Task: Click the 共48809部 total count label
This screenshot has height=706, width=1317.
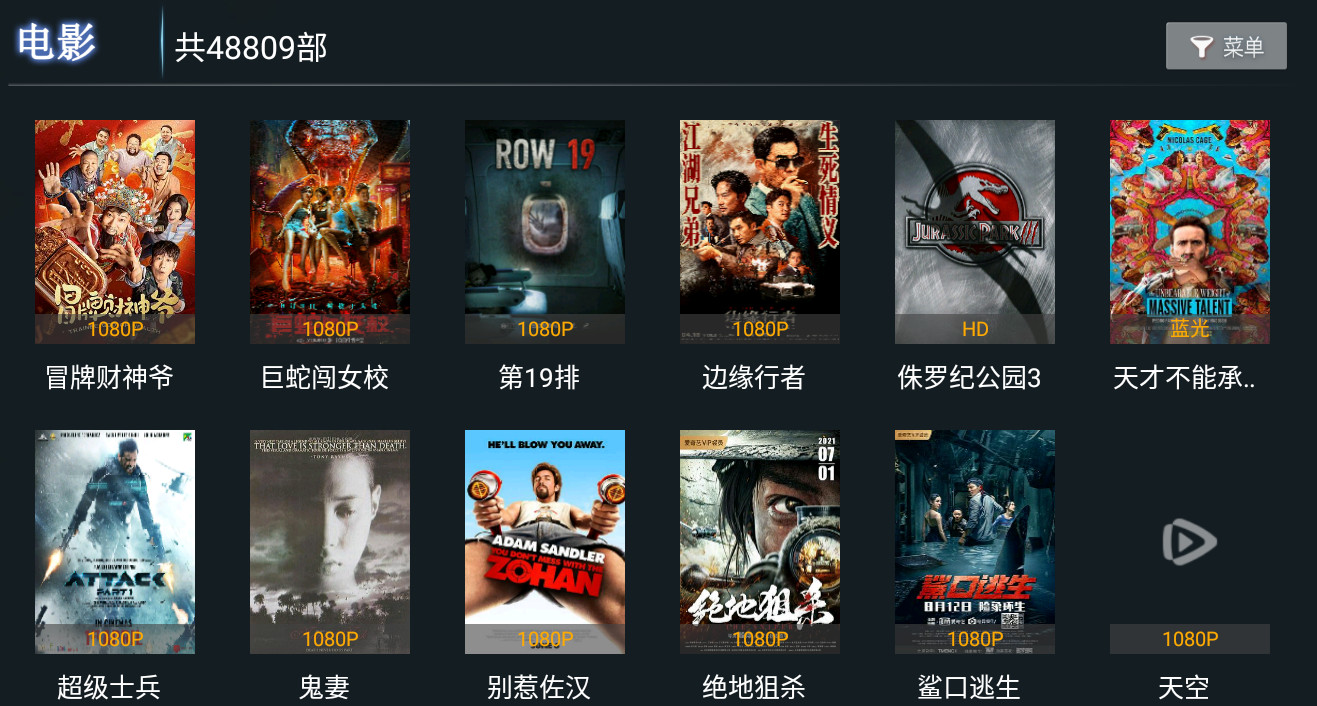Action: click(251, 47)
